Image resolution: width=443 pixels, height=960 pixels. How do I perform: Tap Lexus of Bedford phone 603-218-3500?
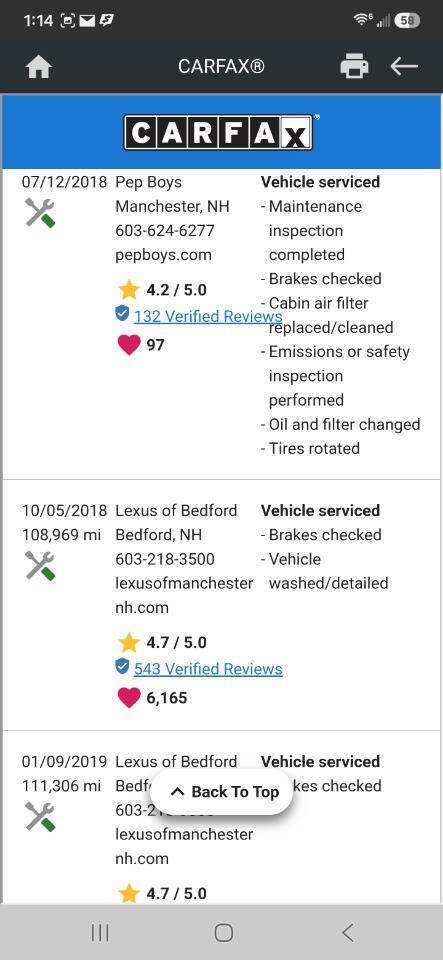(x=165, y=559)
